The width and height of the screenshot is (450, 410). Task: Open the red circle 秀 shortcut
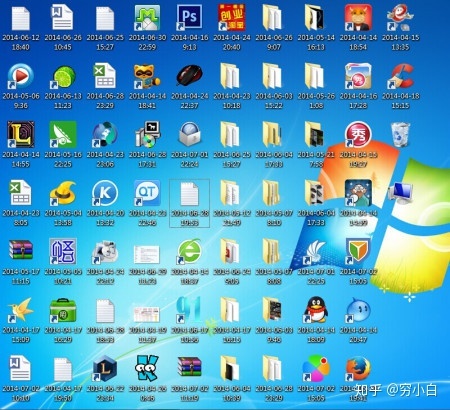click(x=358, y=134)
